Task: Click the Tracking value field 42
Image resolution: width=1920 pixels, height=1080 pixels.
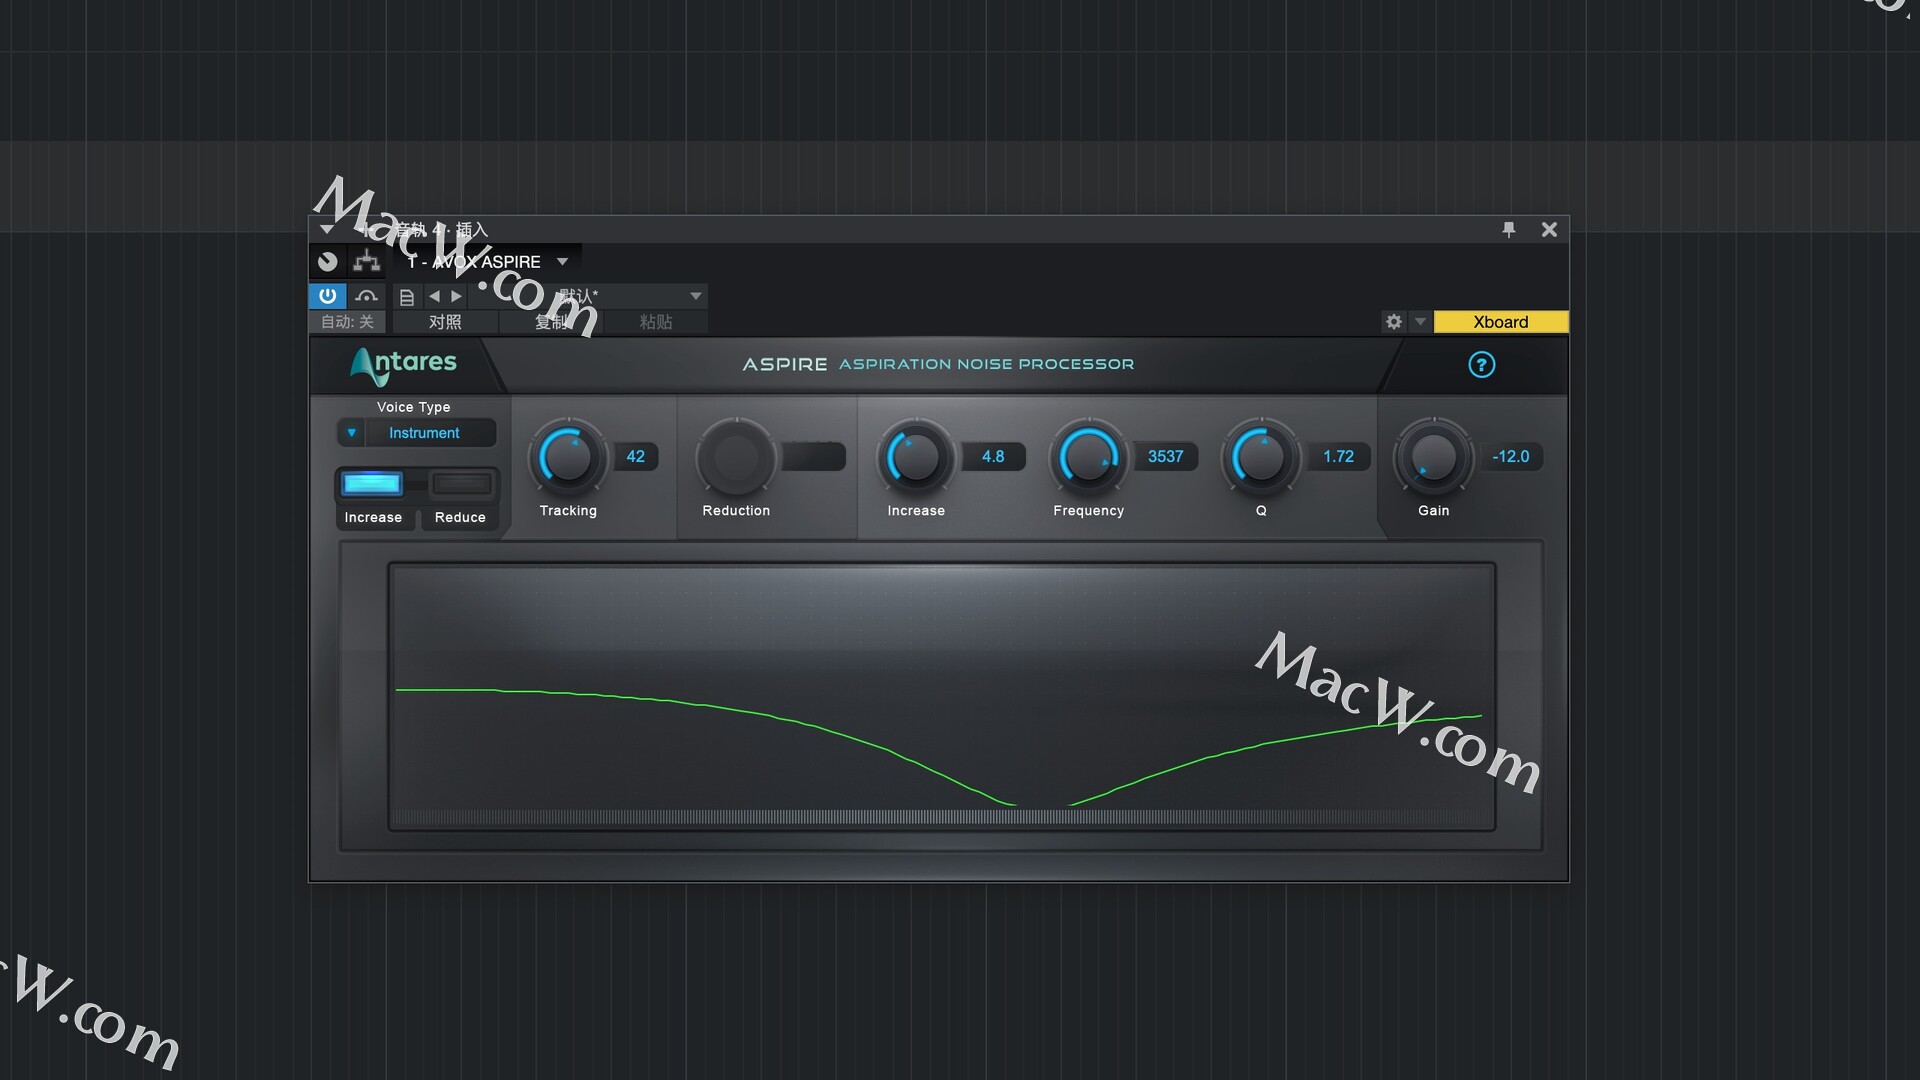Action: [x=635, y=457]
